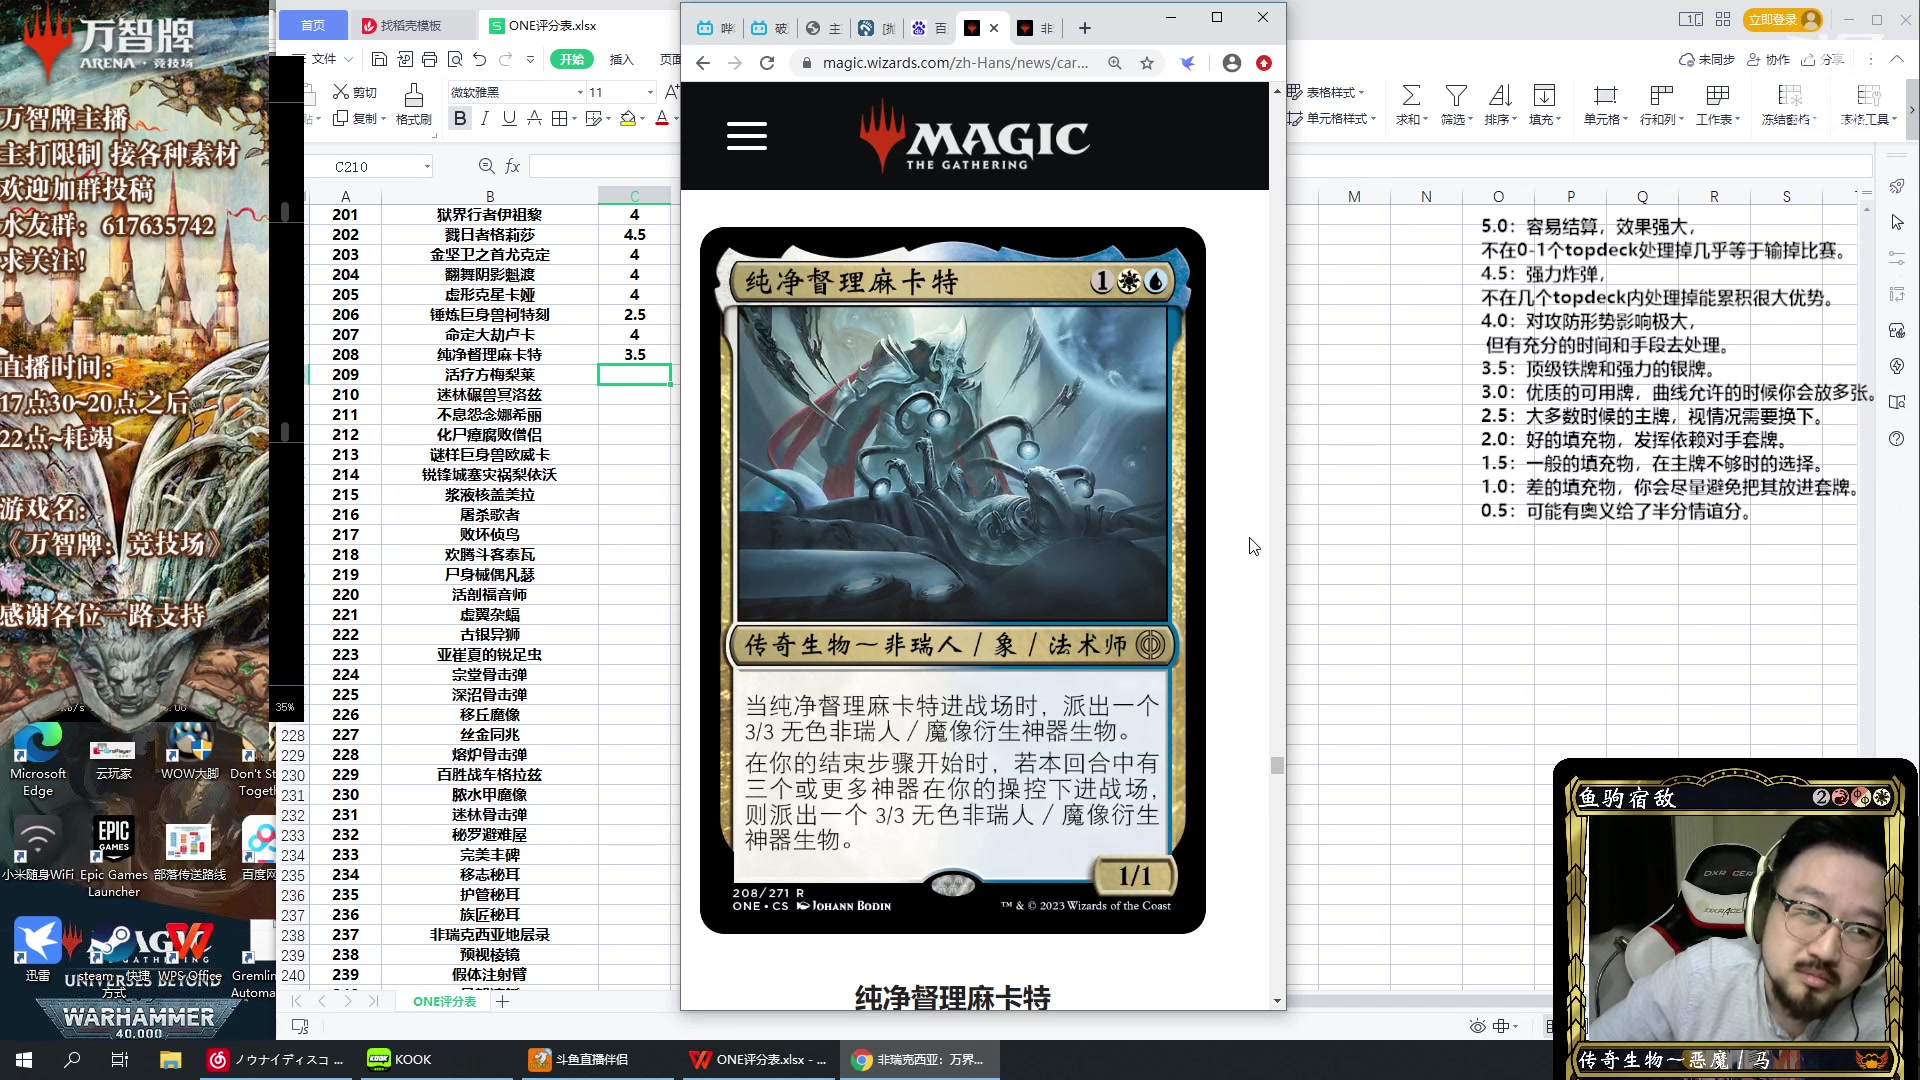Click the WPS print icon
Image resolution: width=1920 pixels, height=1080 pixels.
pos(430,59)
